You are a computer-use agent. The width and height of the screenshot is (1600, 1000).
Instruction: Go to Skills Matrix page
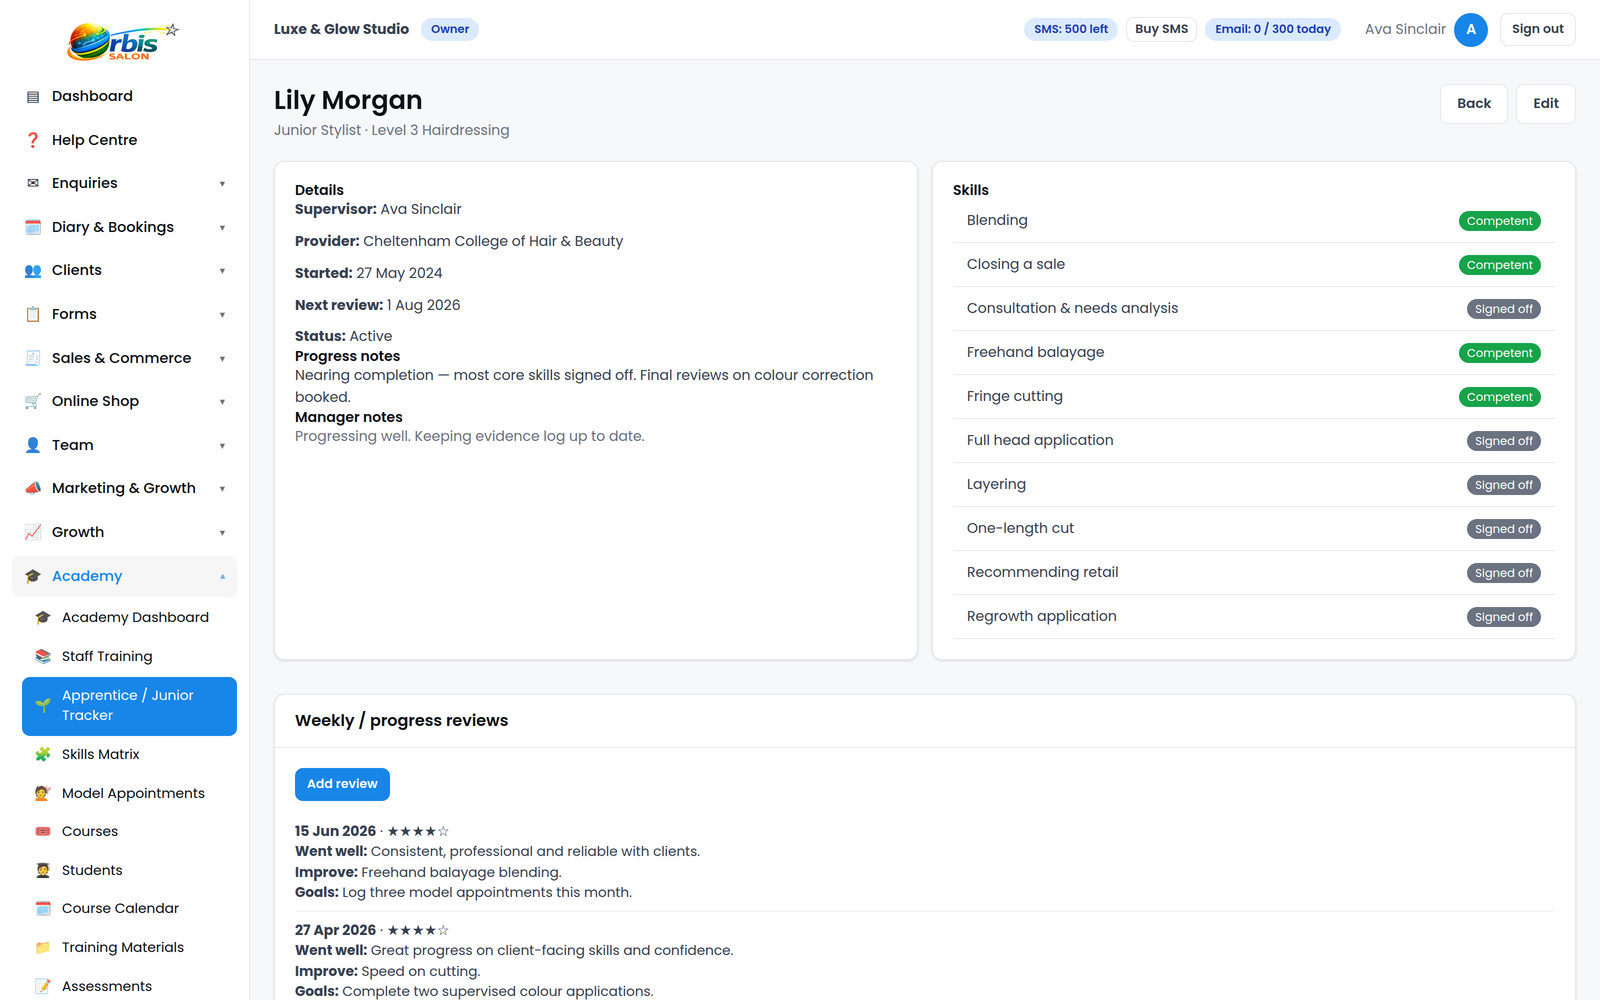pyautogui.click(x=129, y=754)
